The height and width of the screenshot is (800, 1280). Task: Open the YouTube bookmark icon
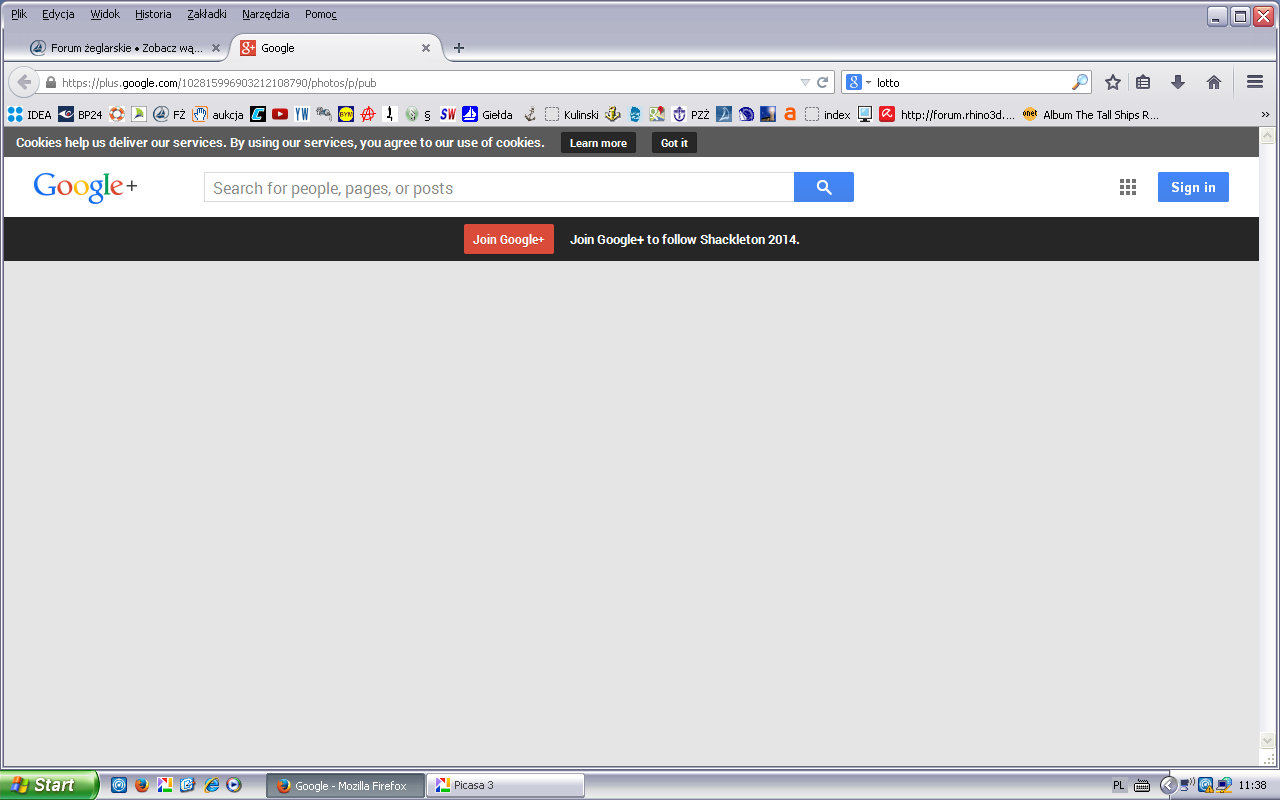tap(280, 114)
